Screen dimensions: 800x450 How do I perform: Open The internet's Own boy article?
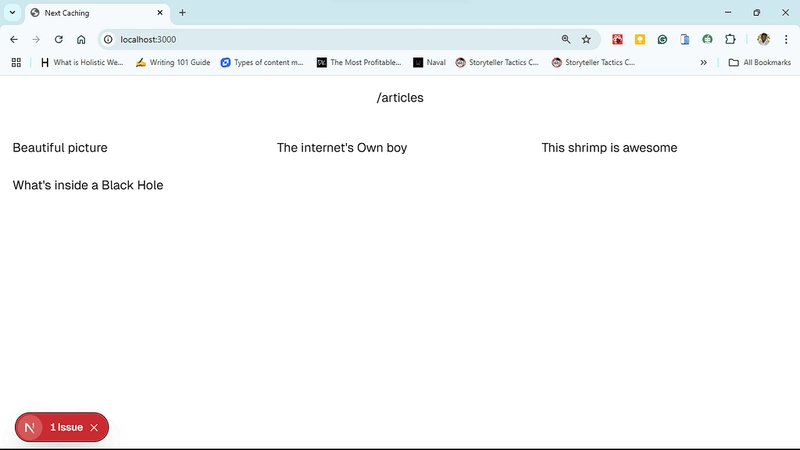[342, 147]
